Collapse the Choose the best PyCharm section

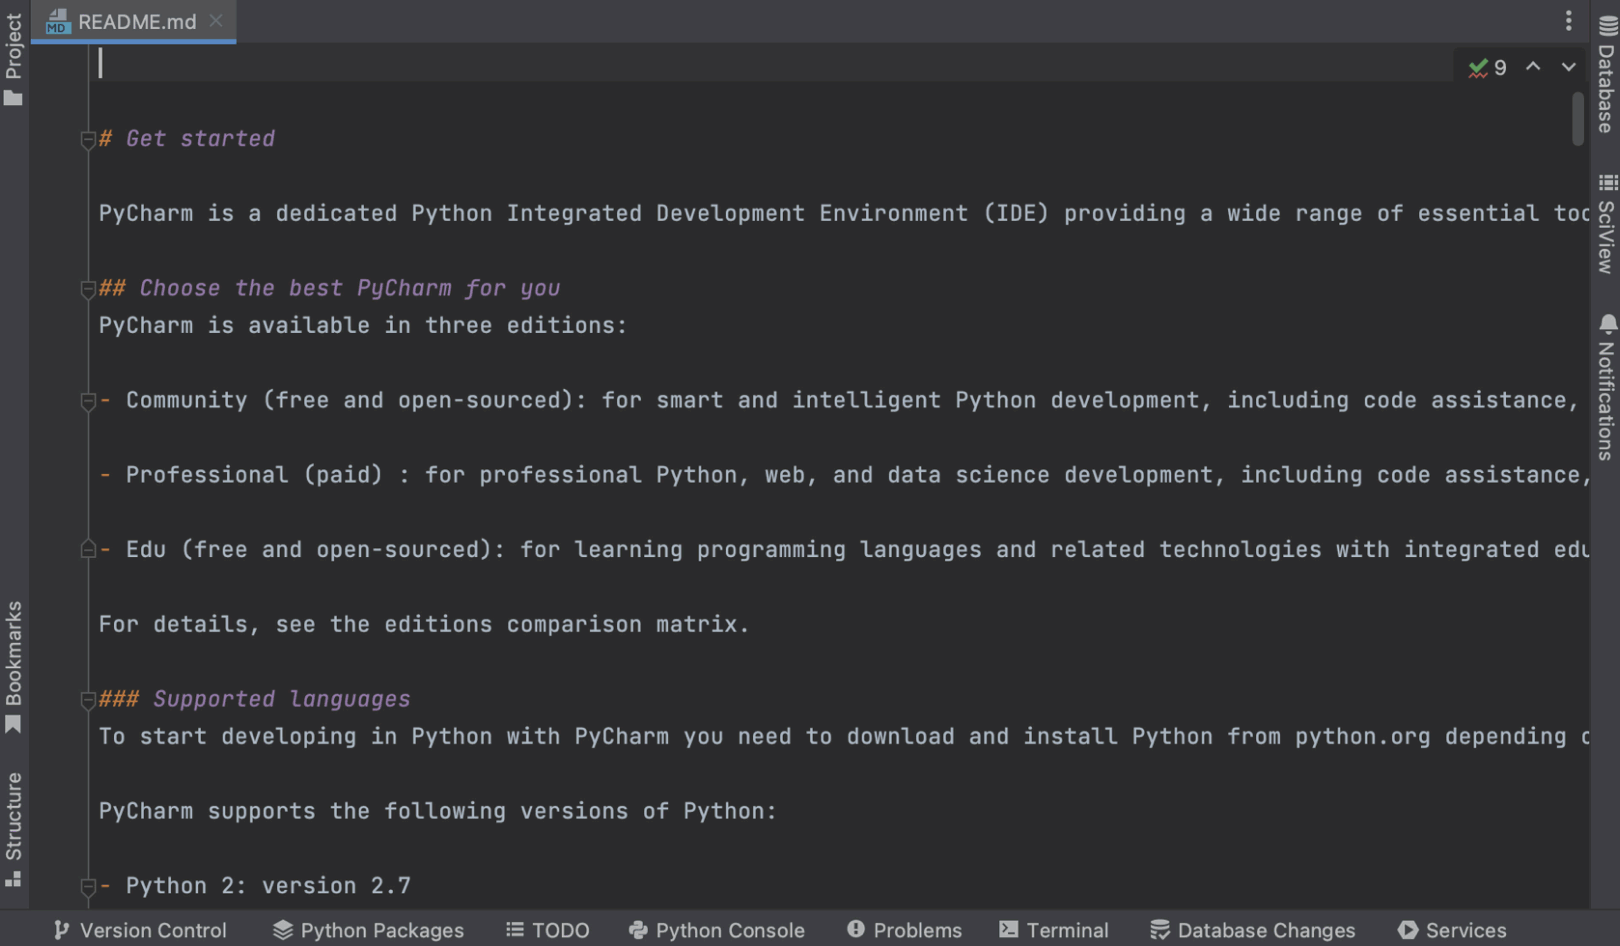[x=88, y=289]
